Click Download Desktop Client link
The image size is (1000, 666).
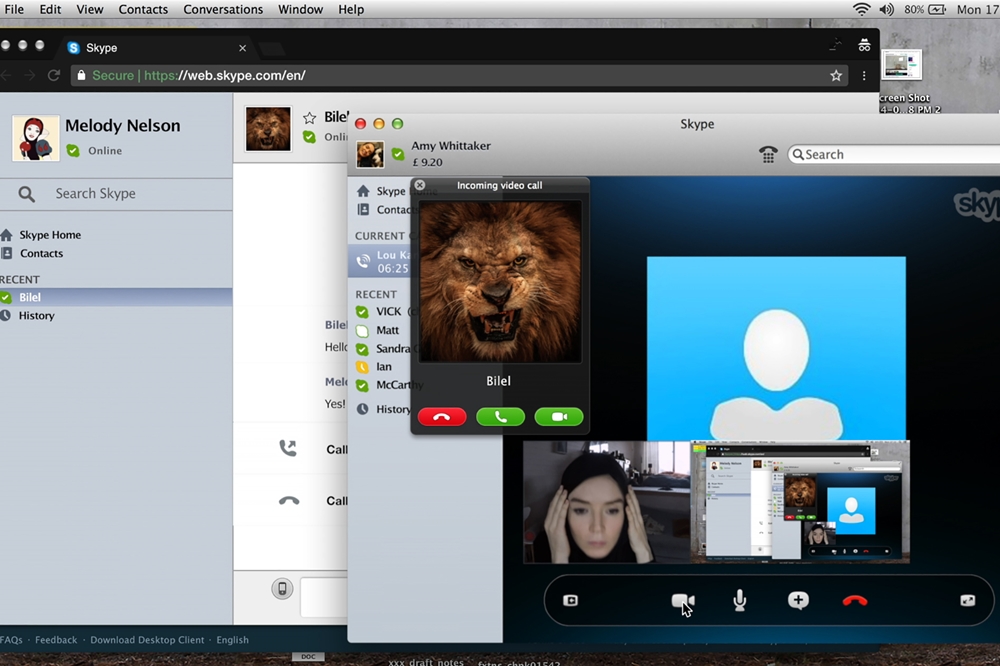point(147,640)
